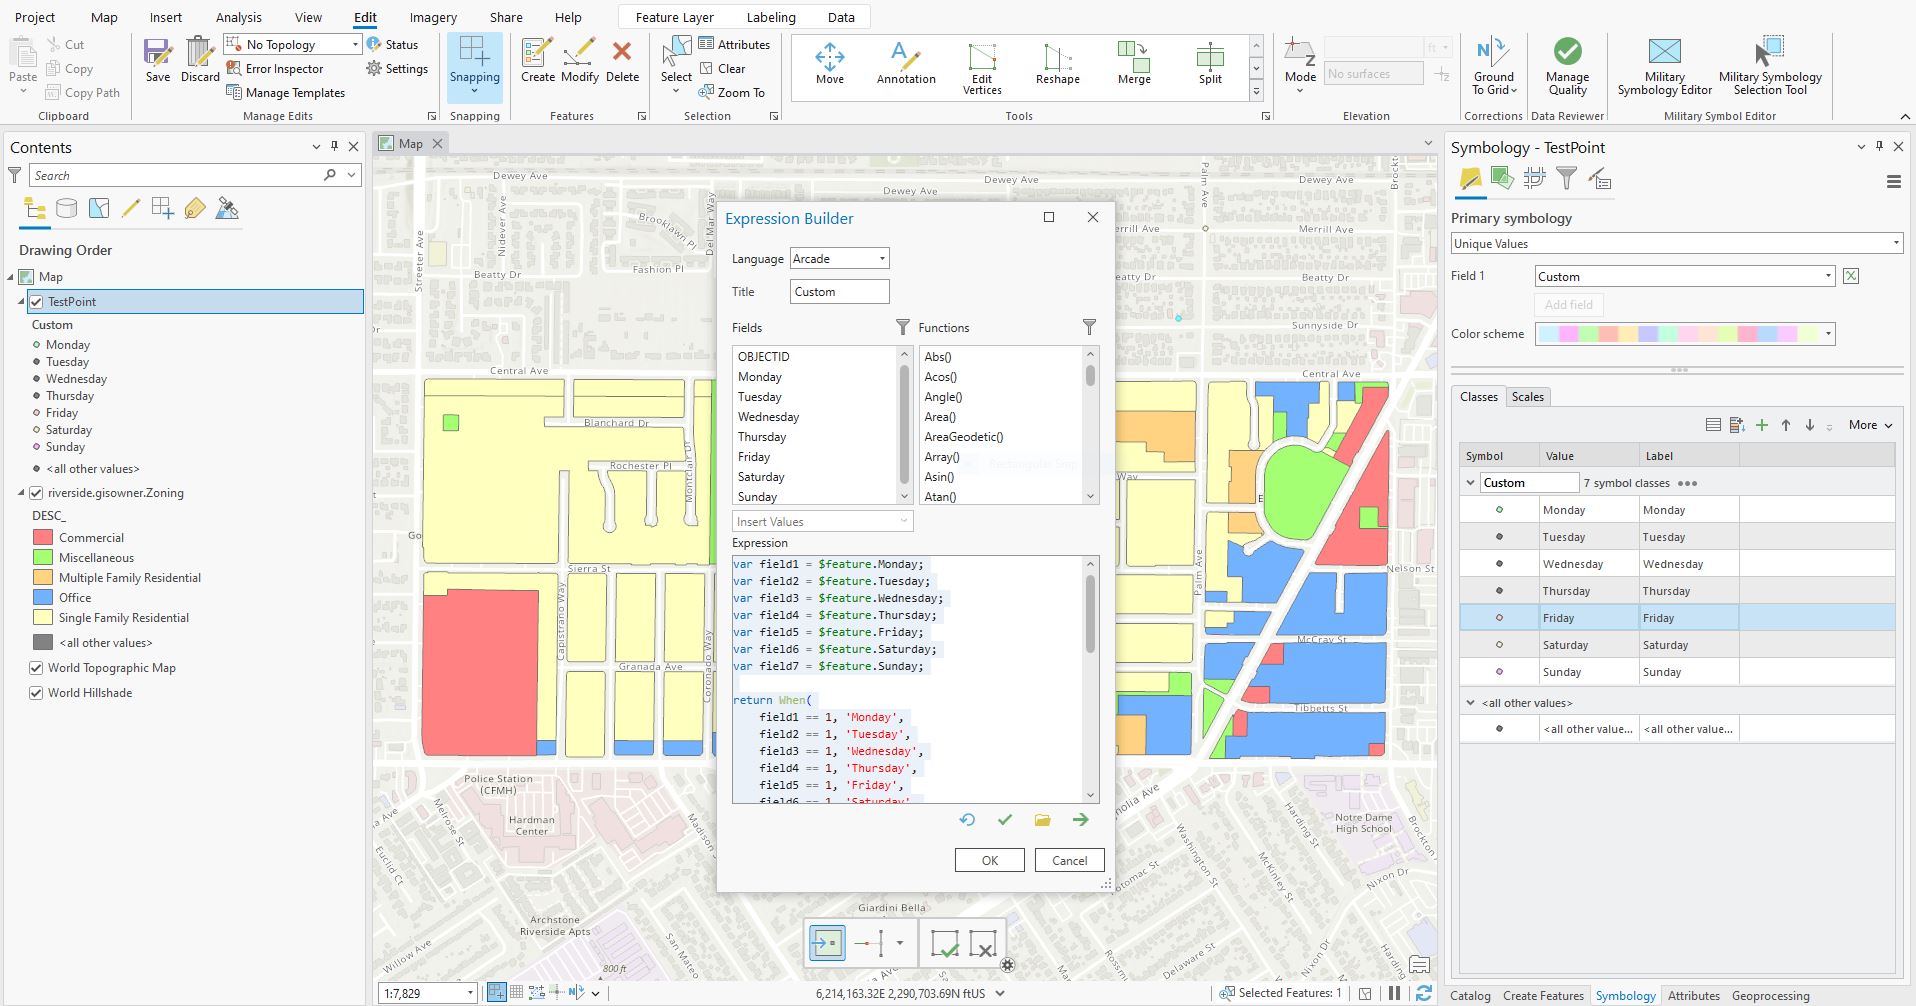Click the Move tool icon

(x=829, y=63)
